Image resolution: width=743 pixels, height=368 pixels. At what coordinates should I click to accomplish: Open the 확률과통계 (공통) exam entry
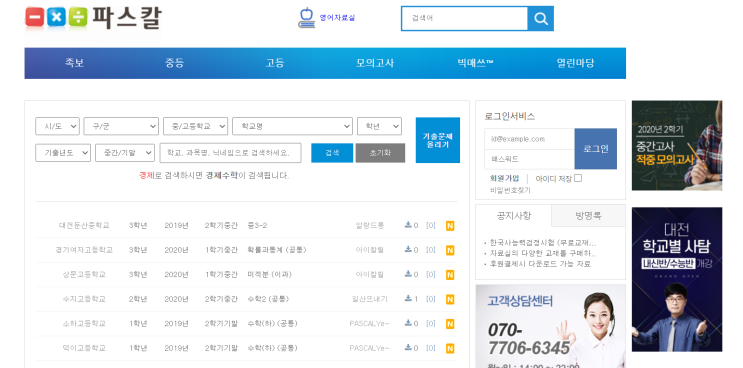277,250
